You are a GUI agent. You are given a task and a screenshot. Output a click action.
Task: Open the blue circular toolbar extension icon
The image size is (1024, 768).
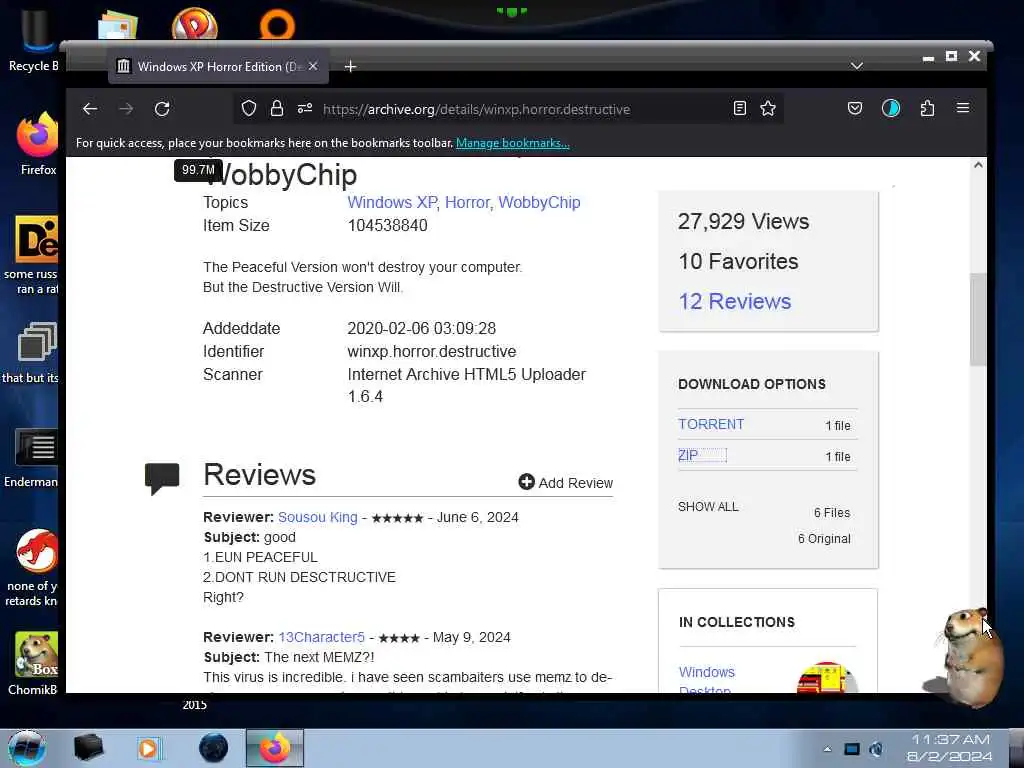point(891,108)
